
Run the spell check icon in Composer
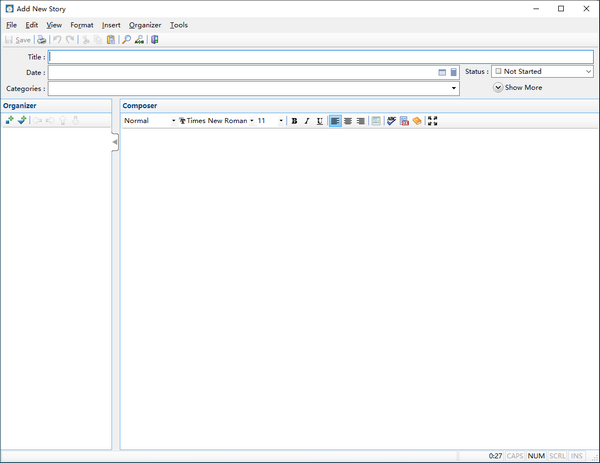(x=391, y=121)
